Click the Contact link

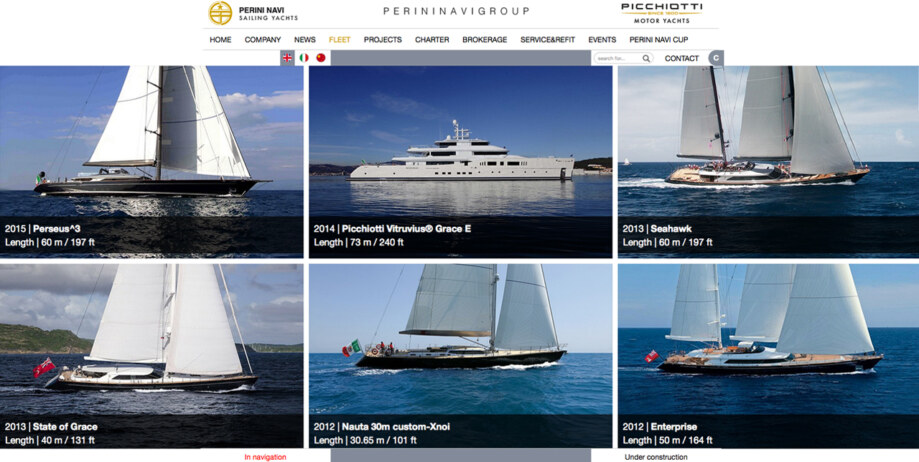(x=682, y=58)
